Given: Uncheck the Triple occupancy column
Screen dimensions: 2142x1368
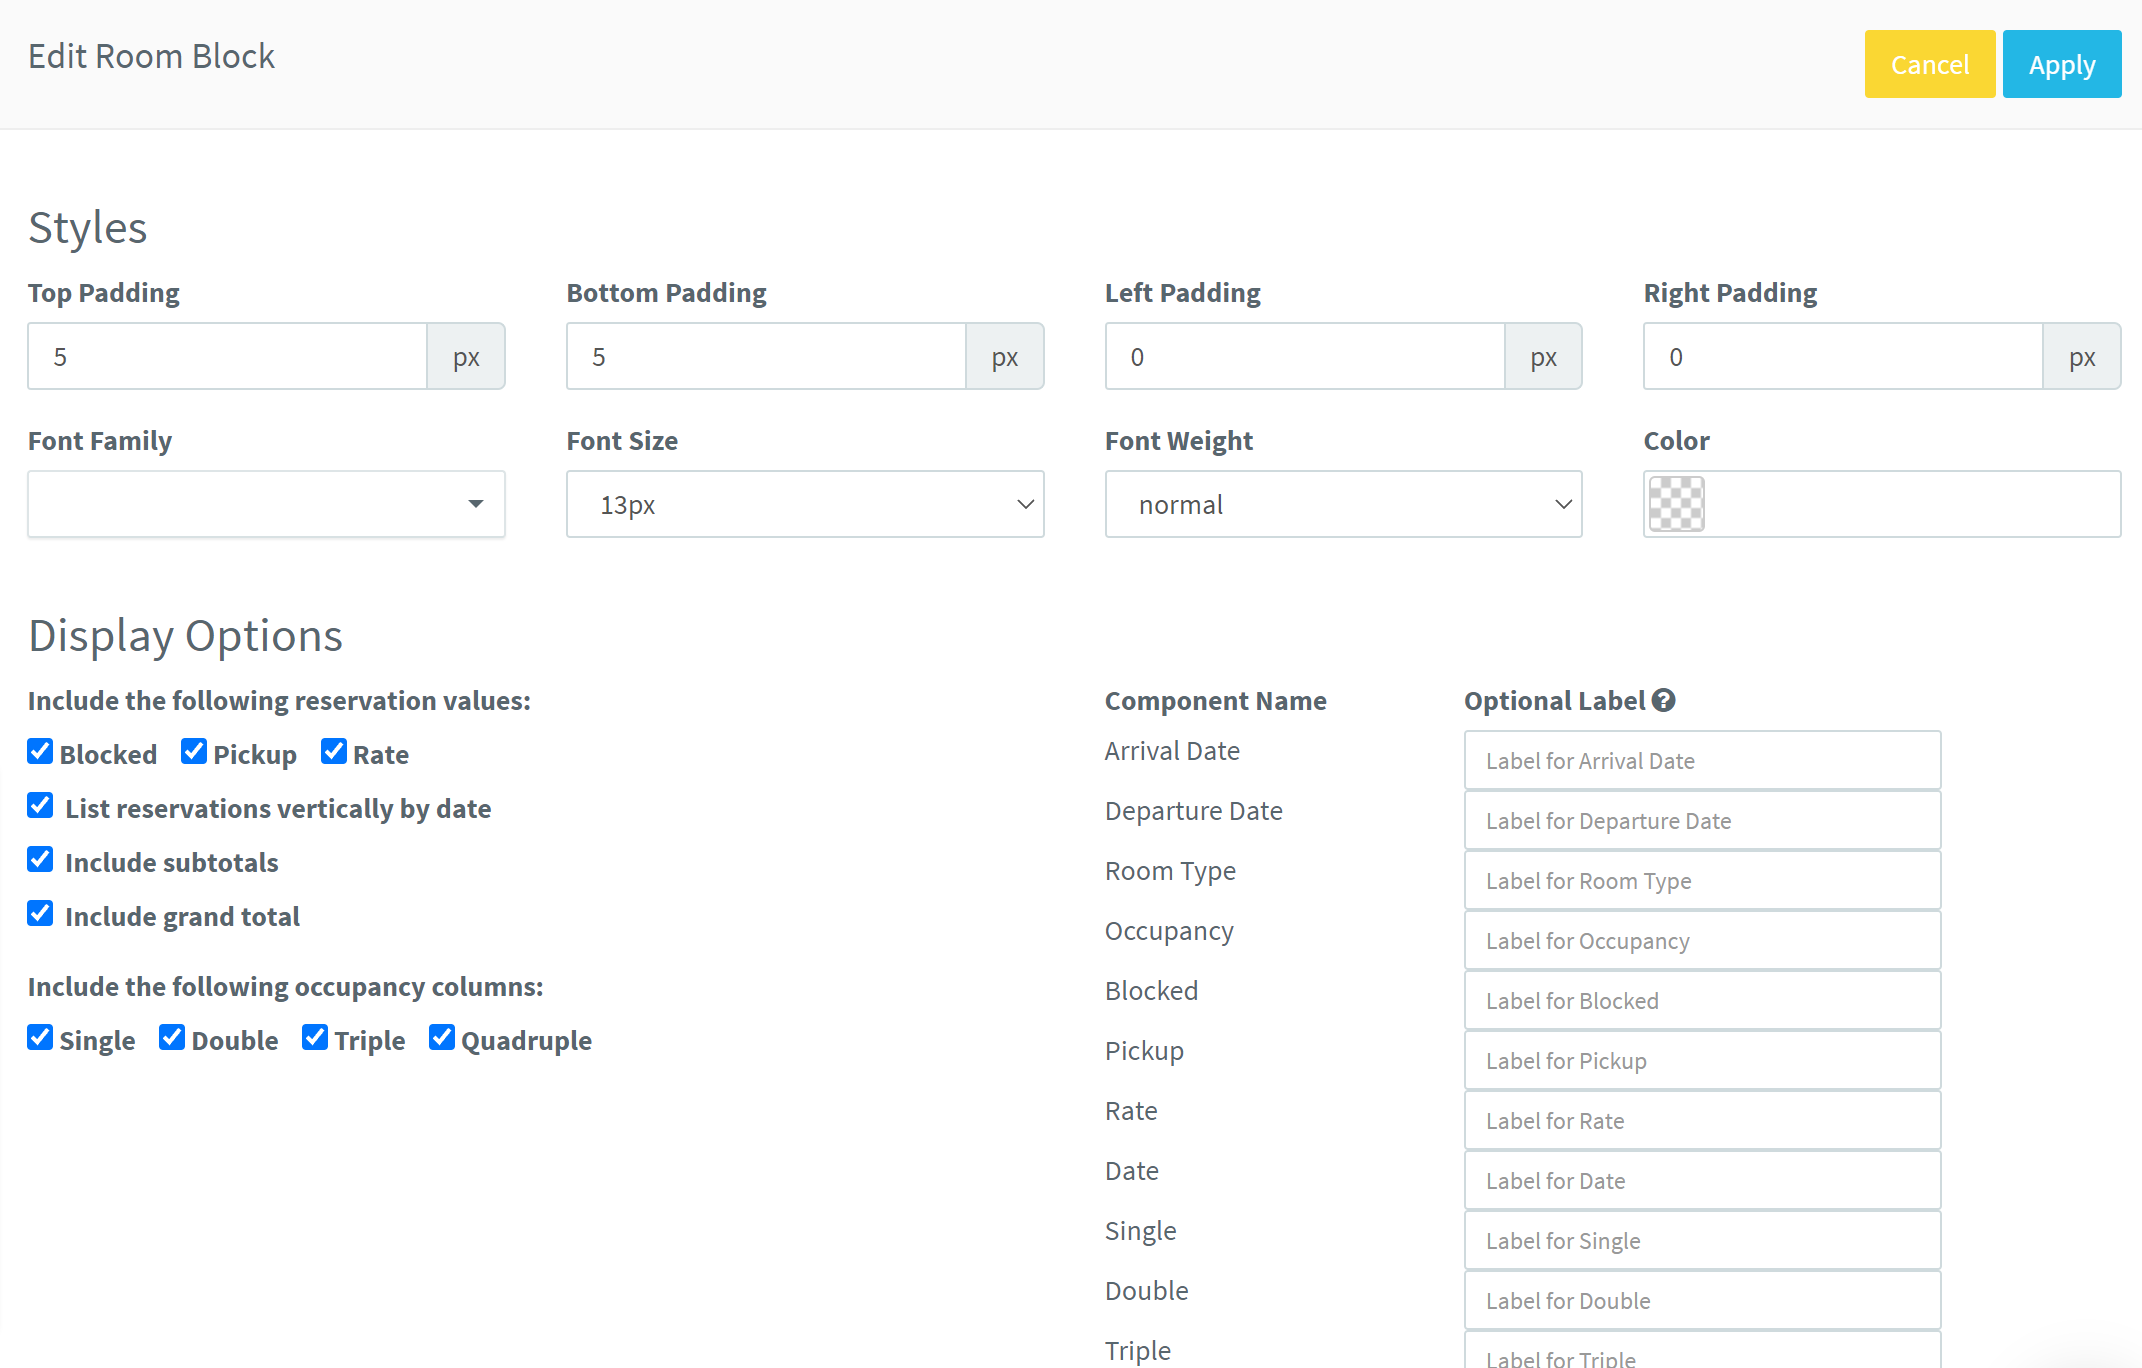Looking at the screenshot, I should (315, 1037).
